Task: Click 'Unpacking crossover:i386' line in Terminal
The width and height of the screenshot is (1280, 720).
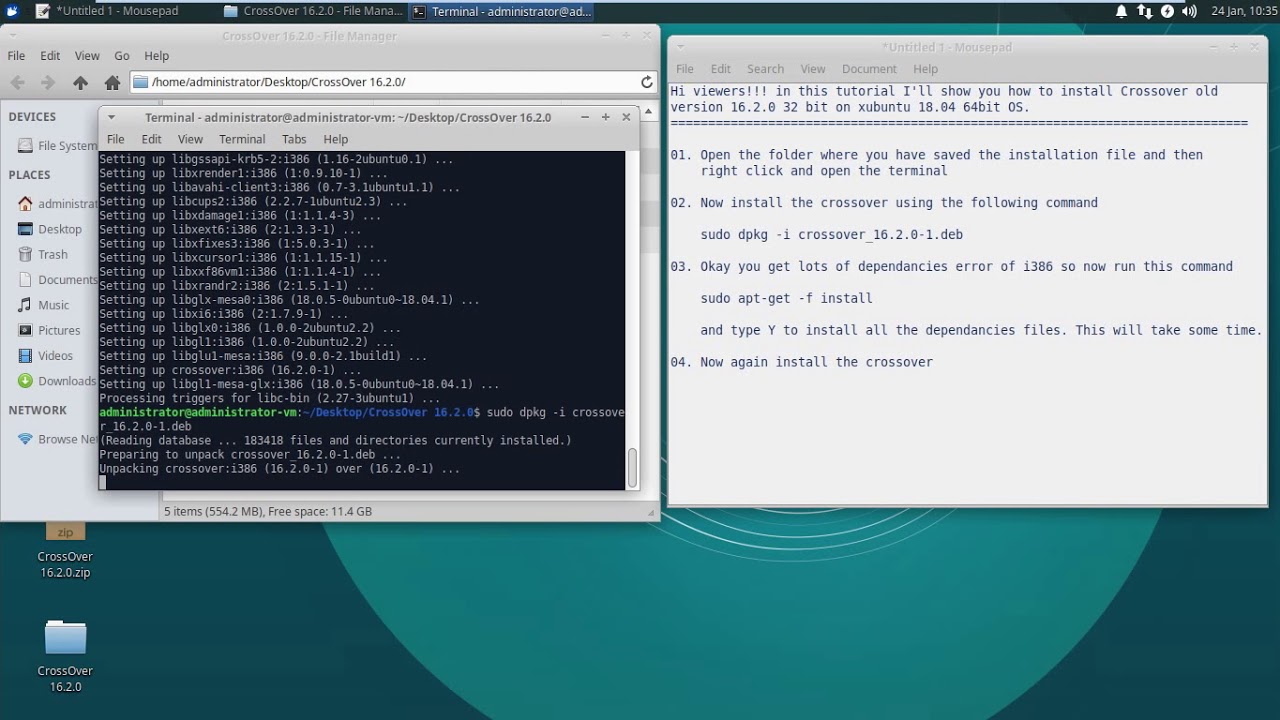Action: (x=279, y=468)
